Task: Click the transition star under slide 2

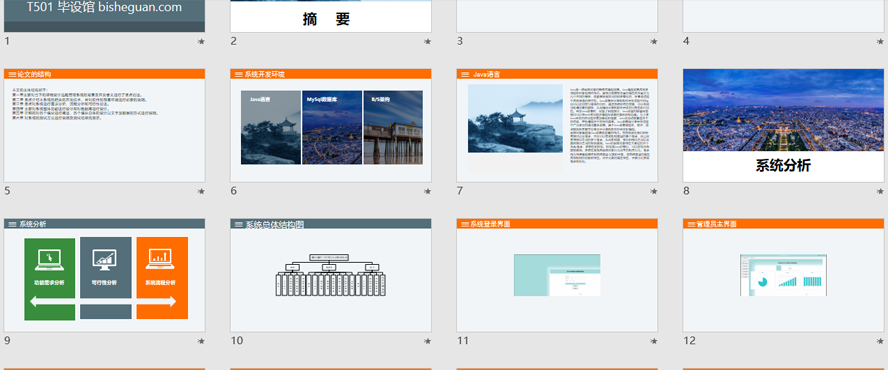Action: click(x=428, y=41)
